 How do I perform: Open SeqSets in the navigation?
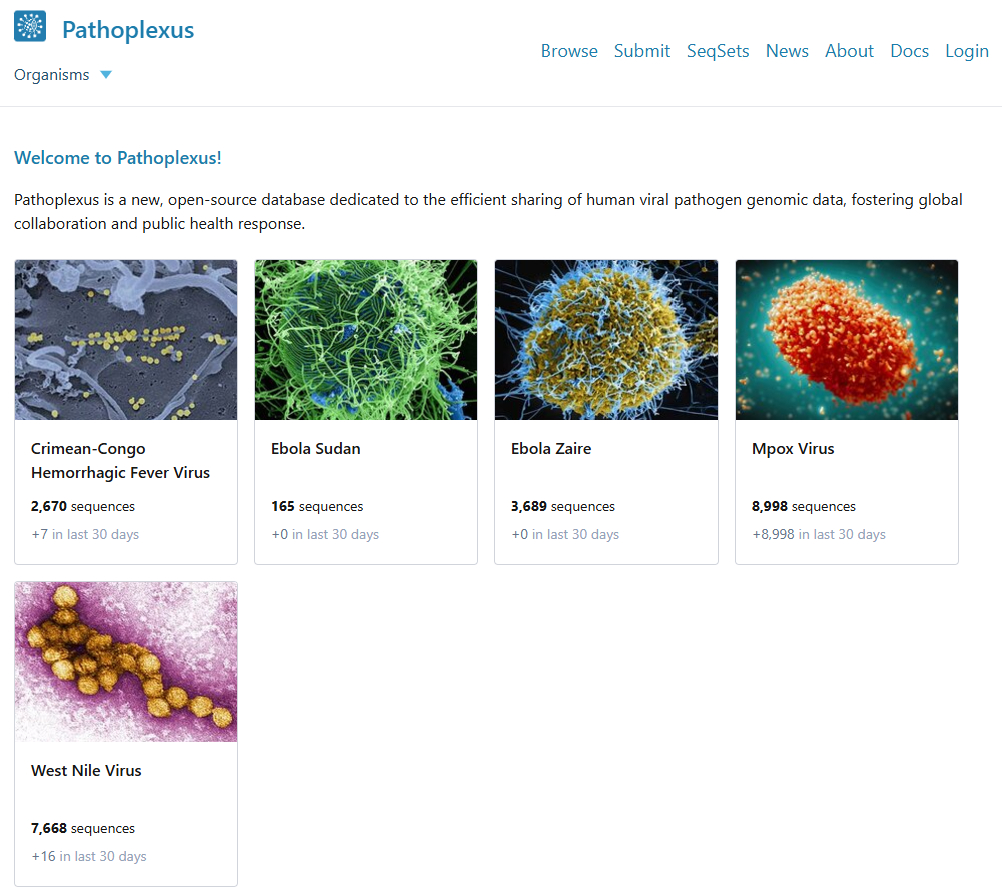pos(718,51)
